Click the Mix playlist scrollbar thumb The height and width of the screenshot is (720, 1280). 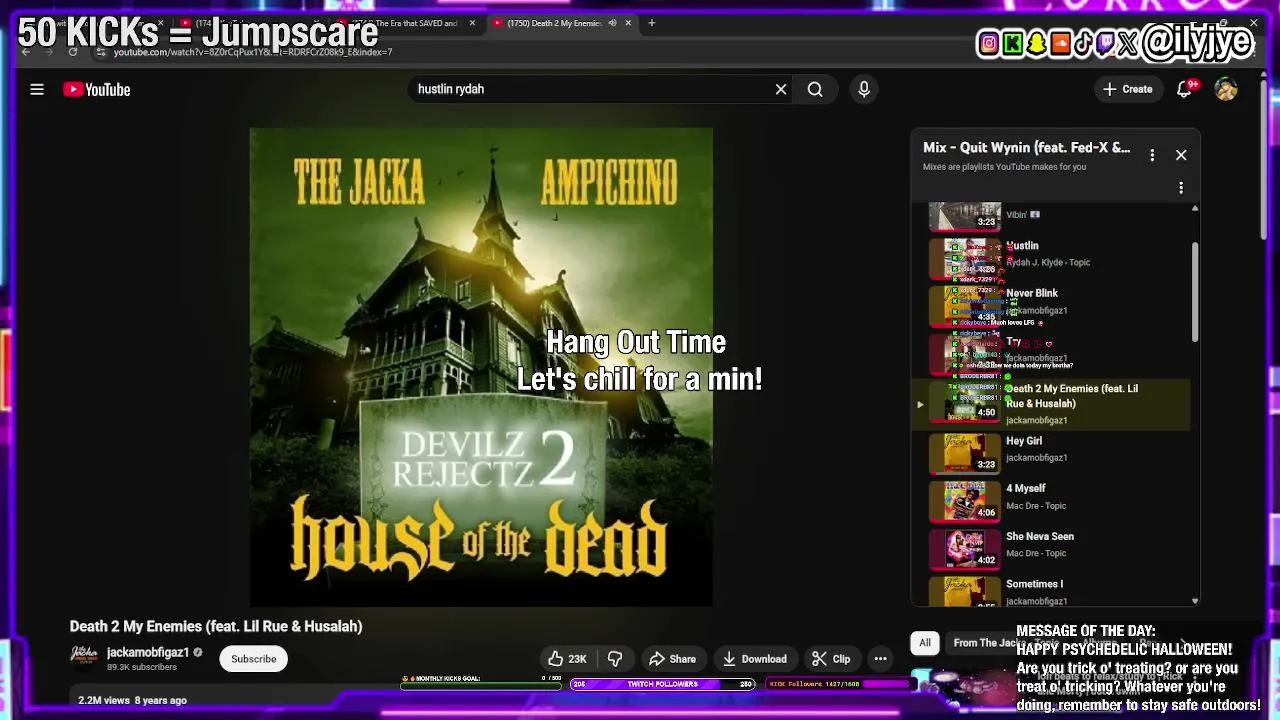(x=1194, y=291)
